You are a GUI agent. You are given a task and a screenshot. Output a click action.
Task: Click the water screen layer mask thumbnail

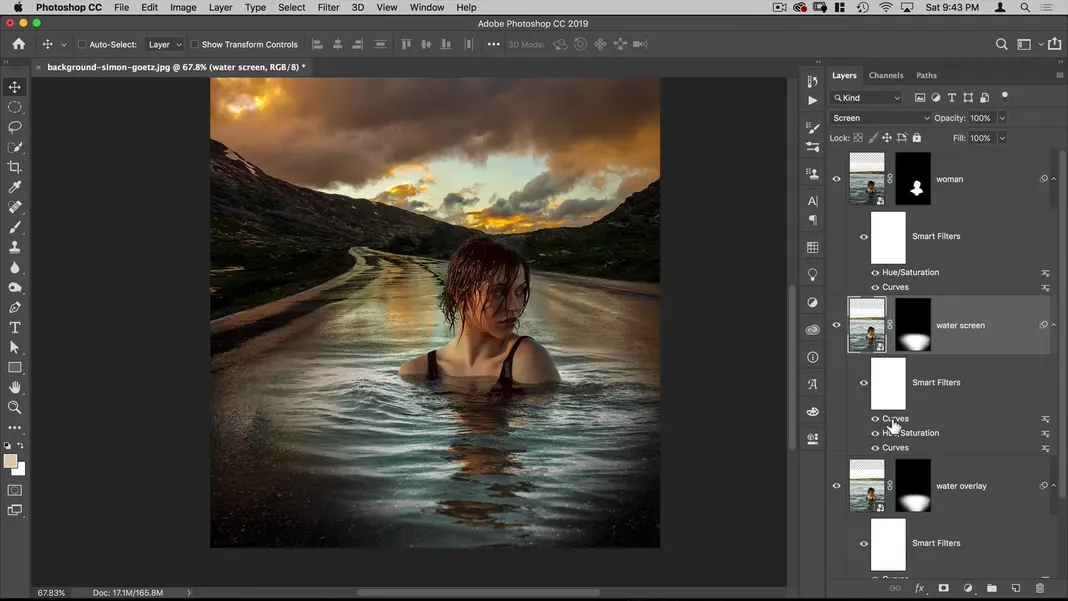click(913, 325)
